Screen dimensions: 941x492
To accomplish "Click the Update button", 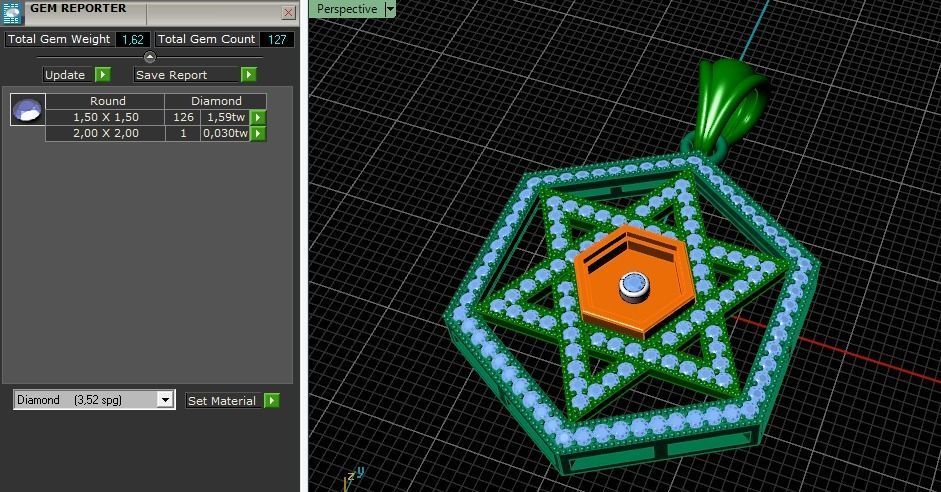I will [65, 75].
